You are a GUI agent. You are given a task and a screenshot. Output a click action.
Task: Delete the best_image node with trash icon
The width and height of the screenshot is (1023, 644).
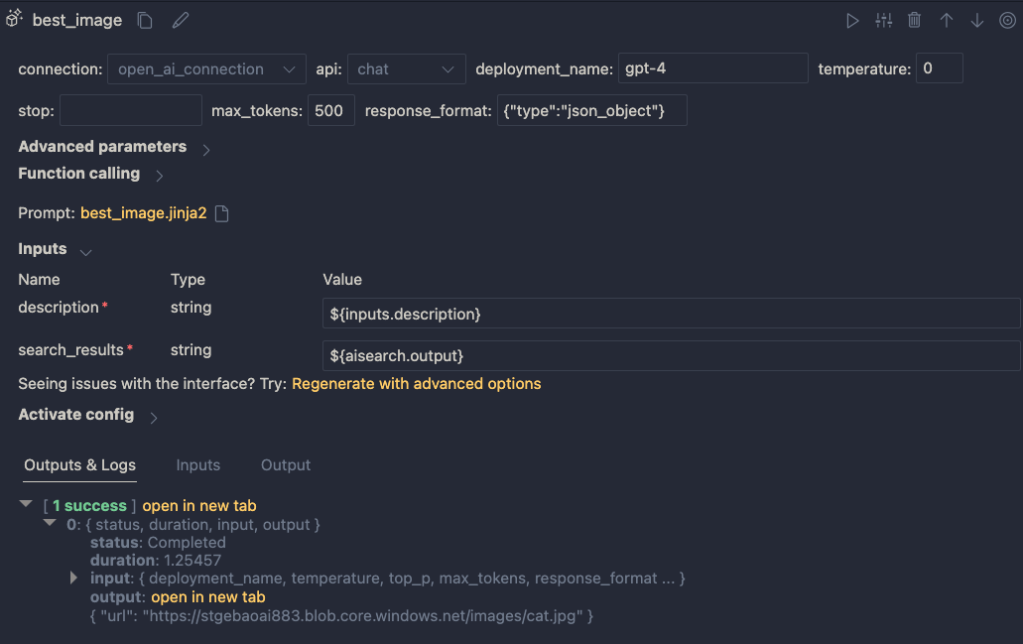[914, 20]
